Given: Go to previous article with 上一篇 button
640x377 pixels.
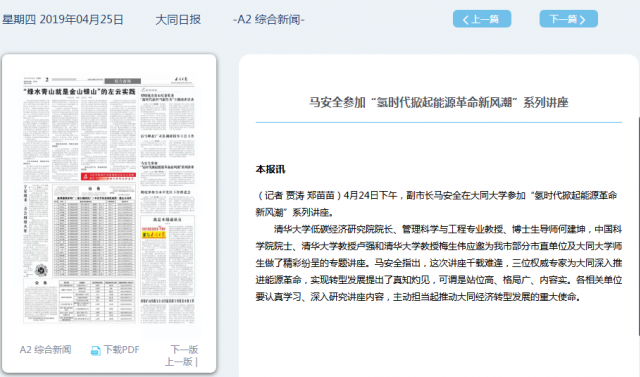Looking at the screenshot, I should pyautogui.click(x=482, y=19).
